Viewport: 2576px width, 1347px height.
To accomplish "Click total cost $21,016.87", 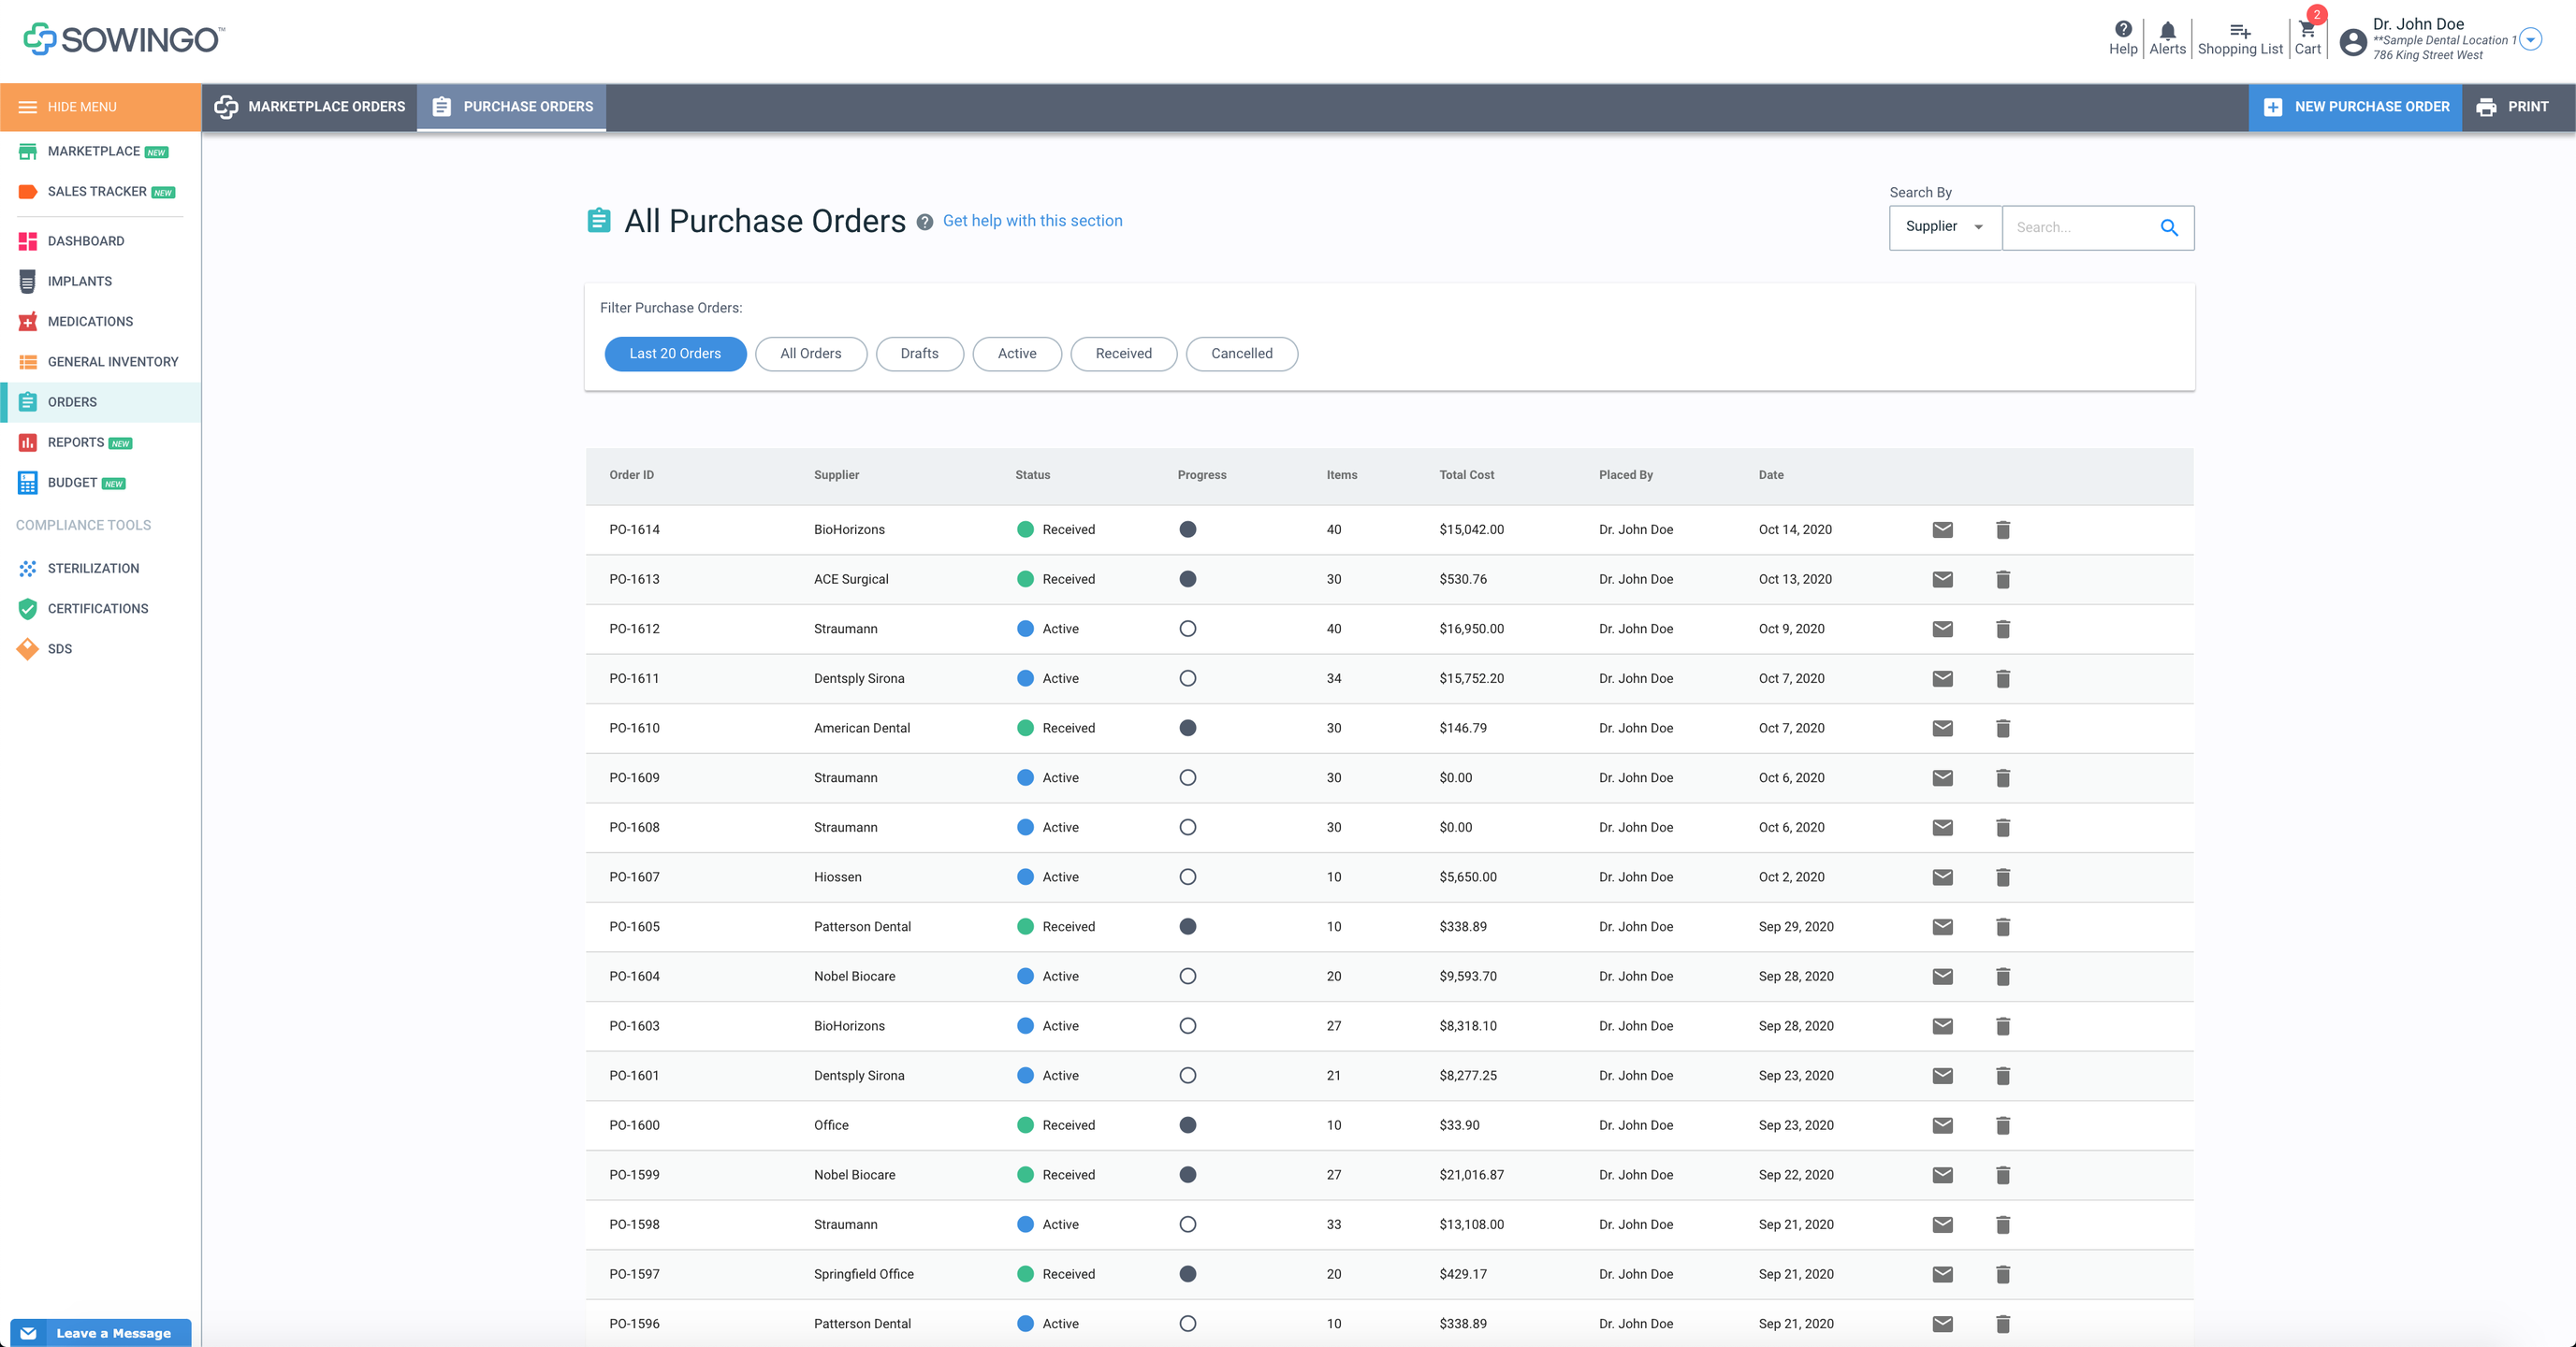I will [1471, 1175].
